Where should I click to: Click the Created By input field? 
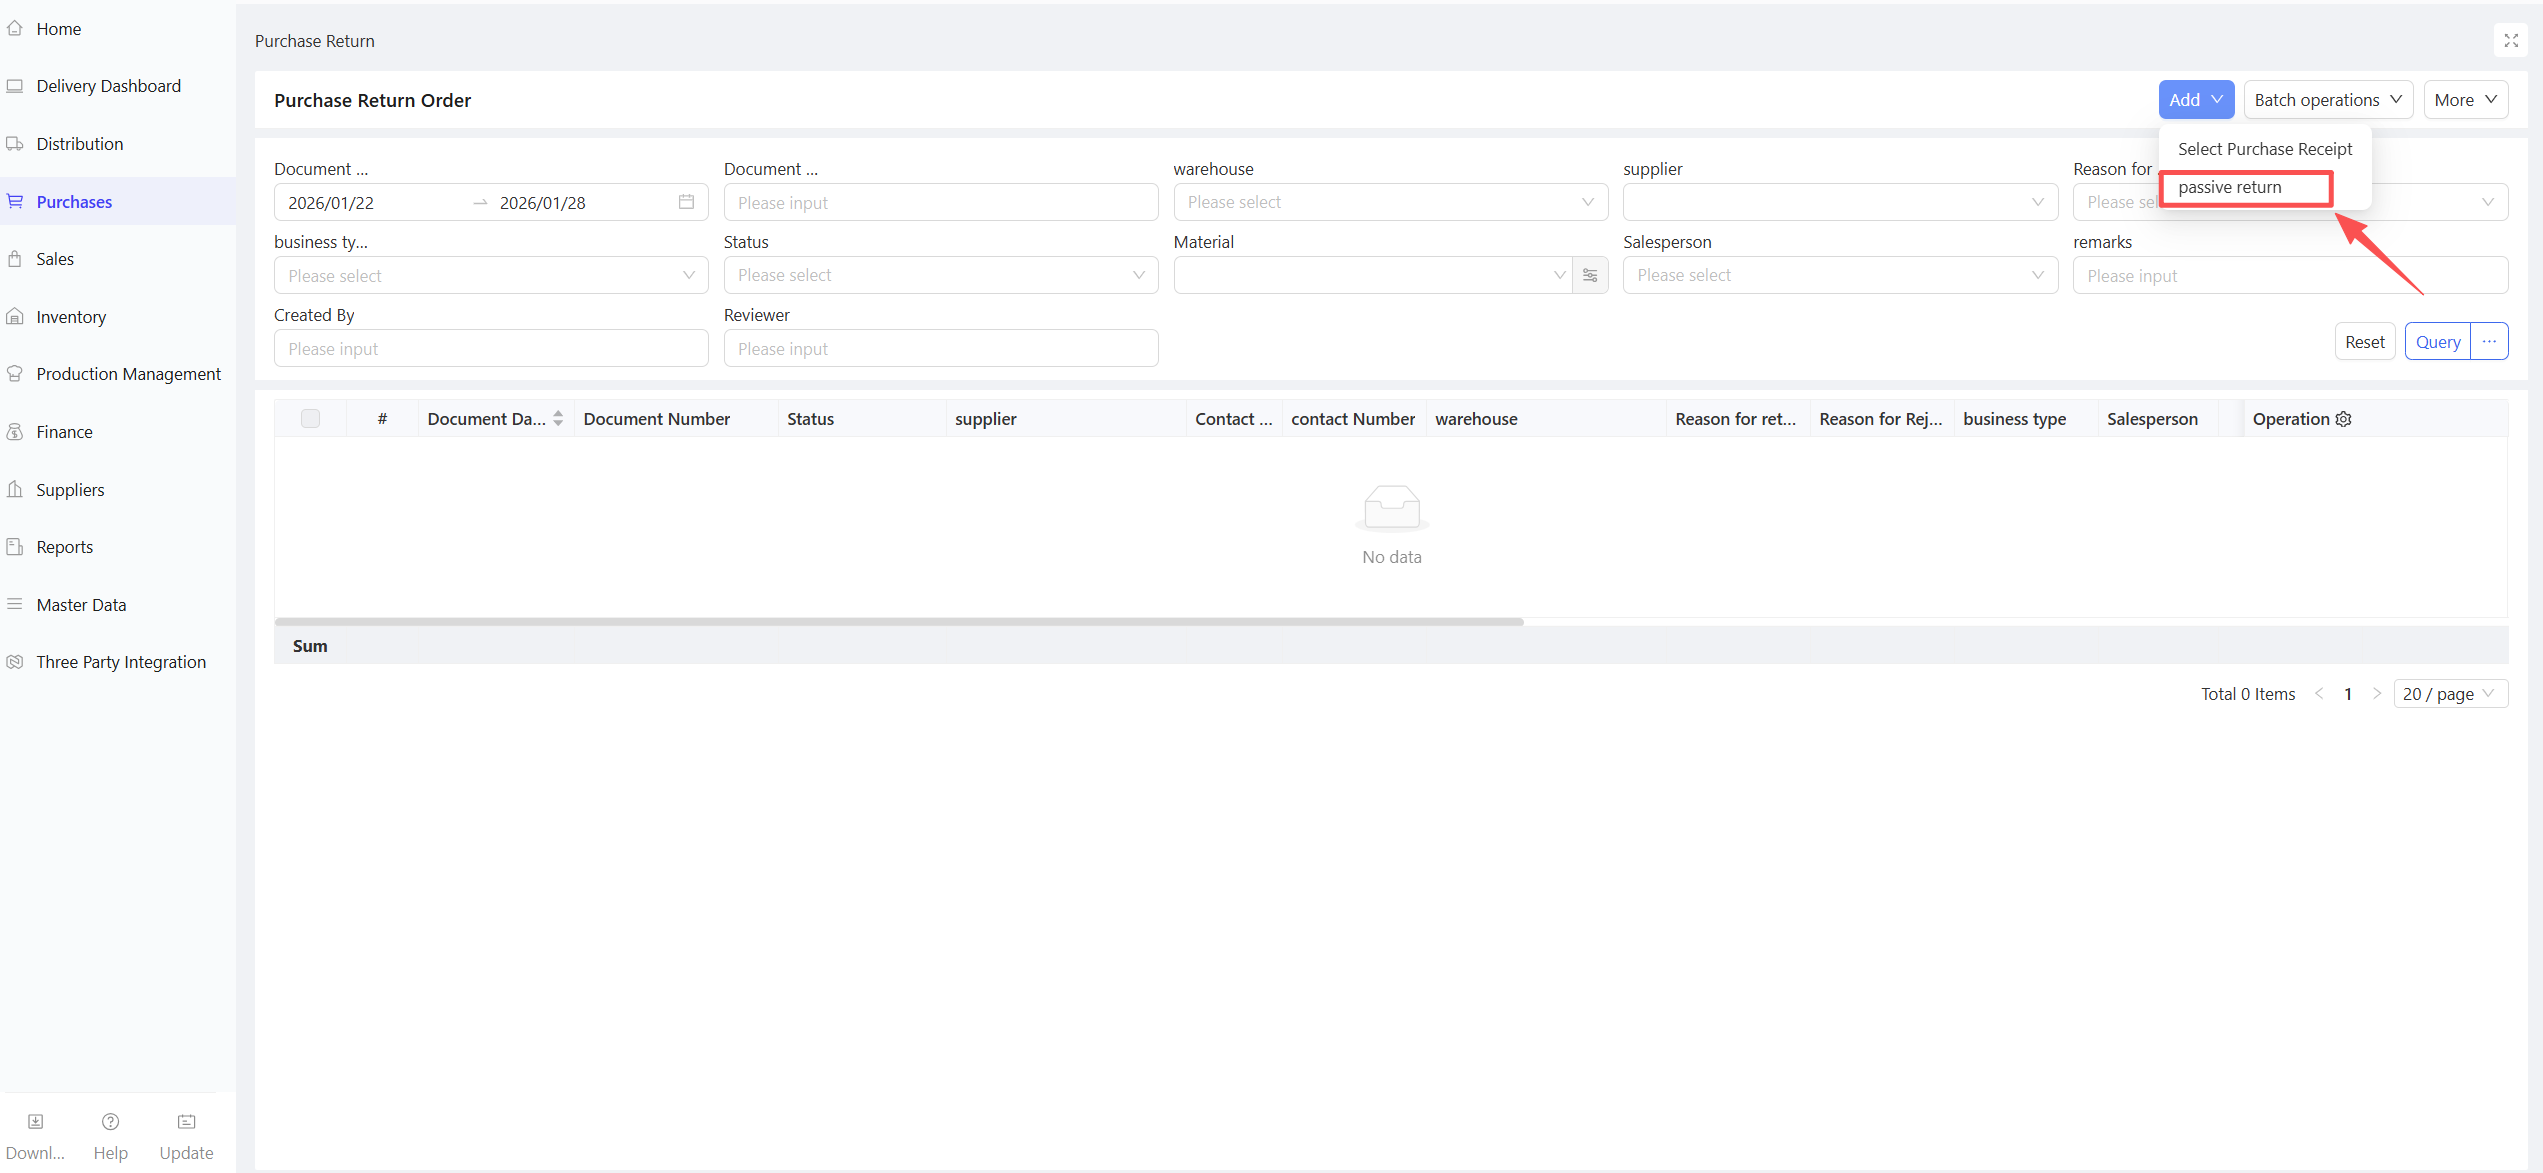[490, 349]
